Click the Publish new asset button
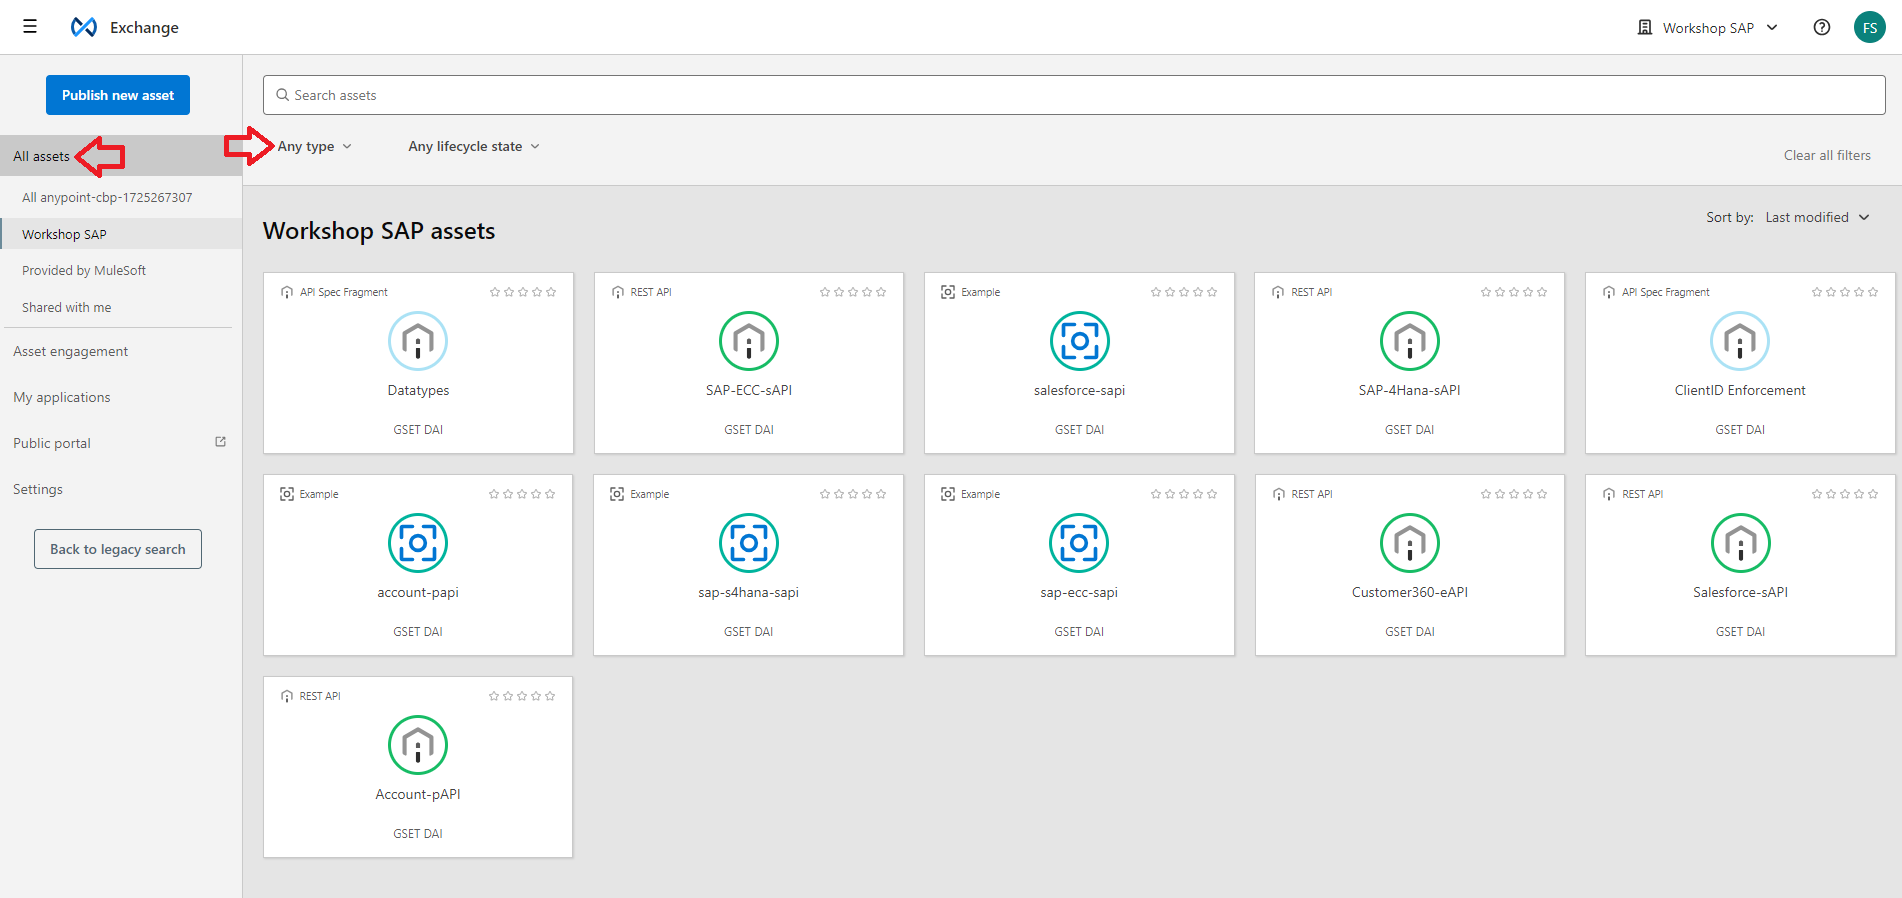 click(x=118, y=95)
